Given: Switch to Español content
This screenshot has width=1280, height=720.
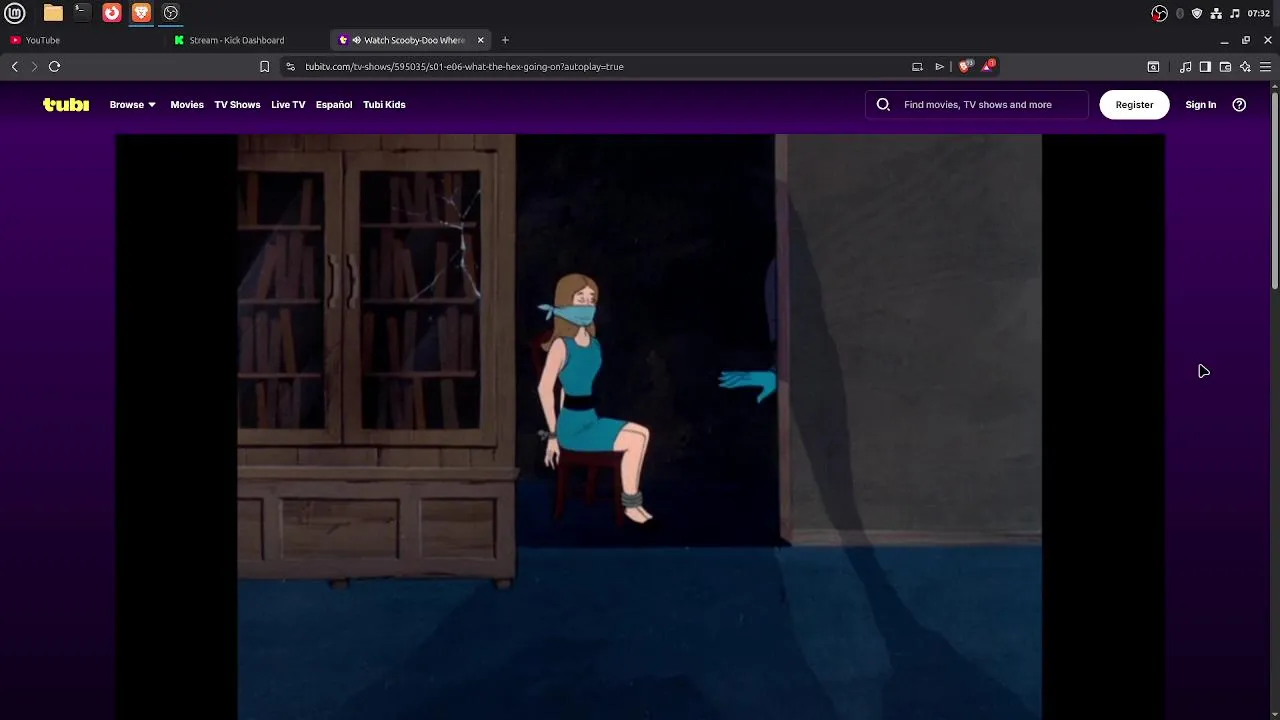Looking at the screenshot, I should click(x=334, y=104).
